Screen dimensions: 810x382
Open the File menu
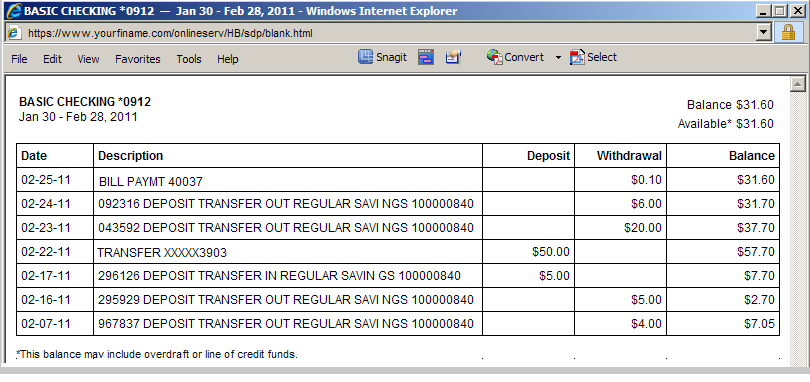click(x=19, y=59)
